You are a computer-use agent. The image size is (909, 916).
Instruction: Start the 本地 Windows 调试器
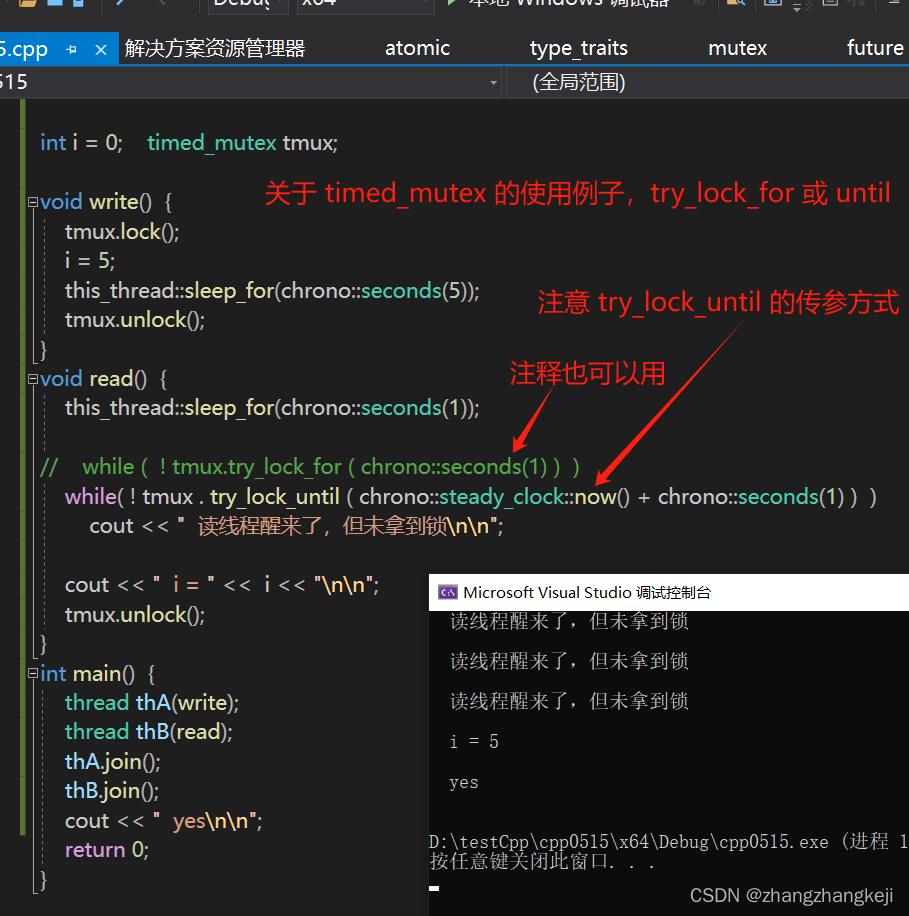click(561, 4)
